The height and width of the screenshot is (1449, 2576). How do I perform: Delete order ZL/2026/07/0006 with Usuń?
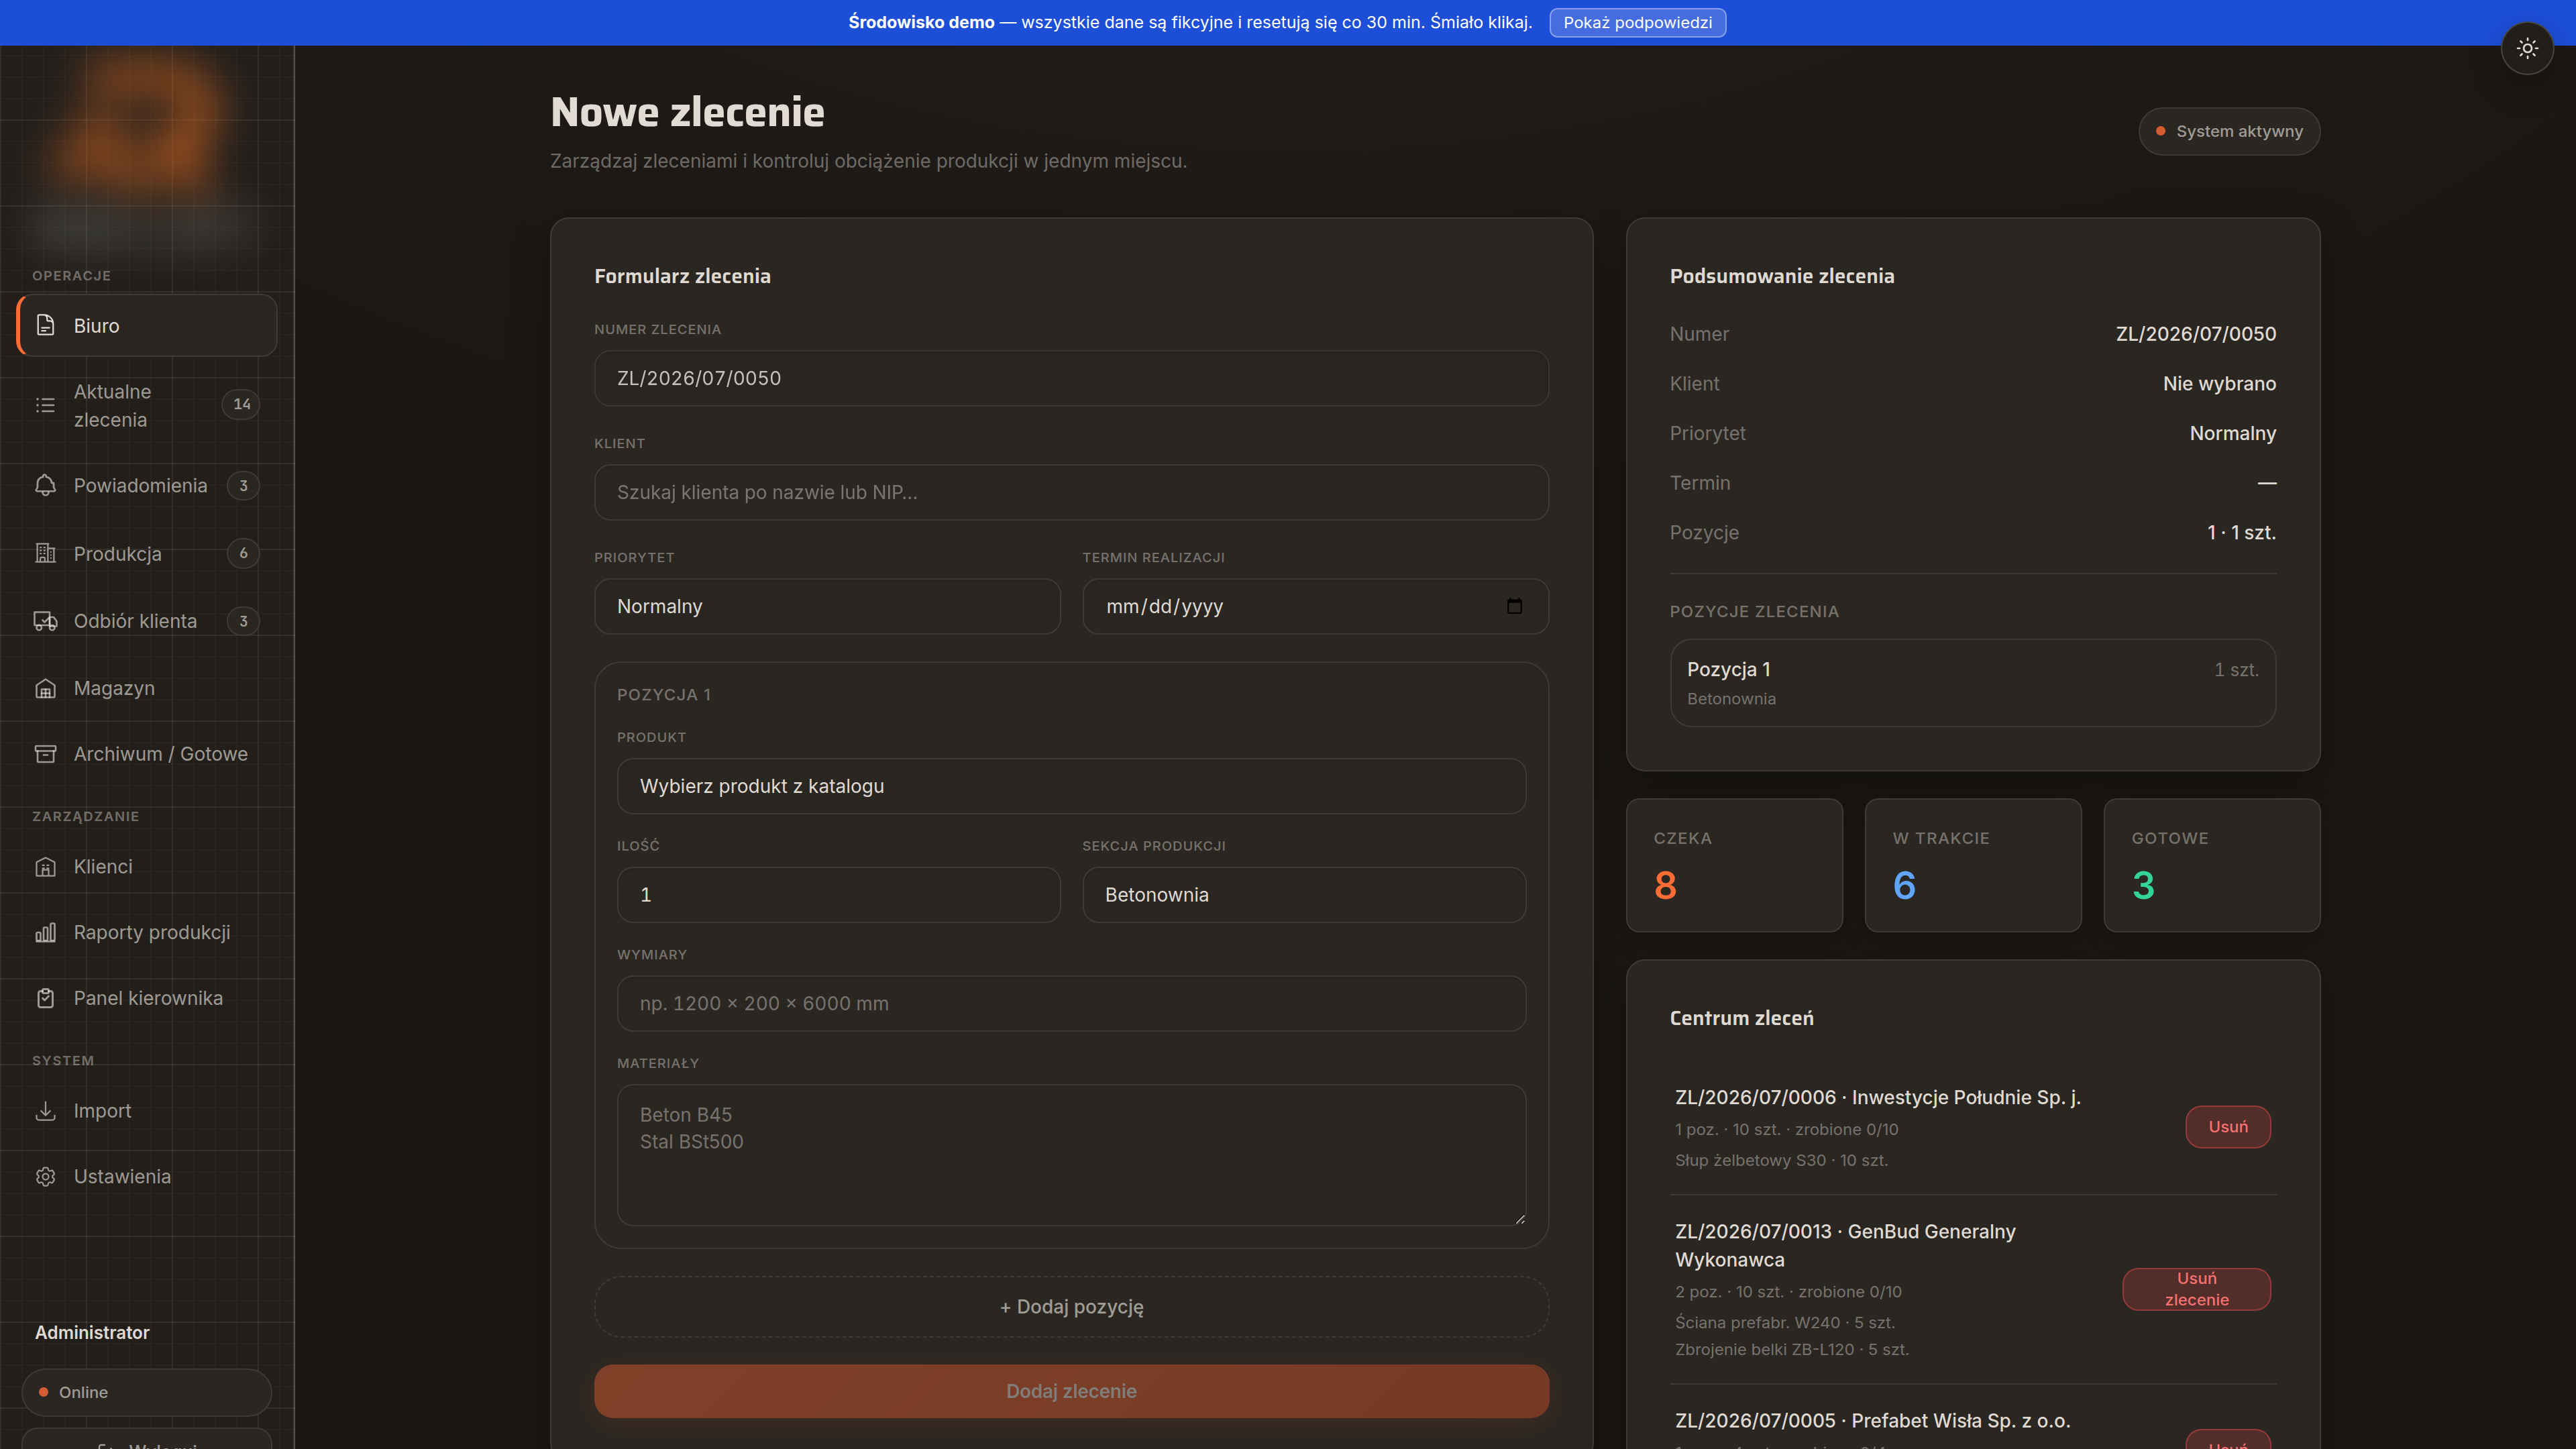(2228, 1127)
